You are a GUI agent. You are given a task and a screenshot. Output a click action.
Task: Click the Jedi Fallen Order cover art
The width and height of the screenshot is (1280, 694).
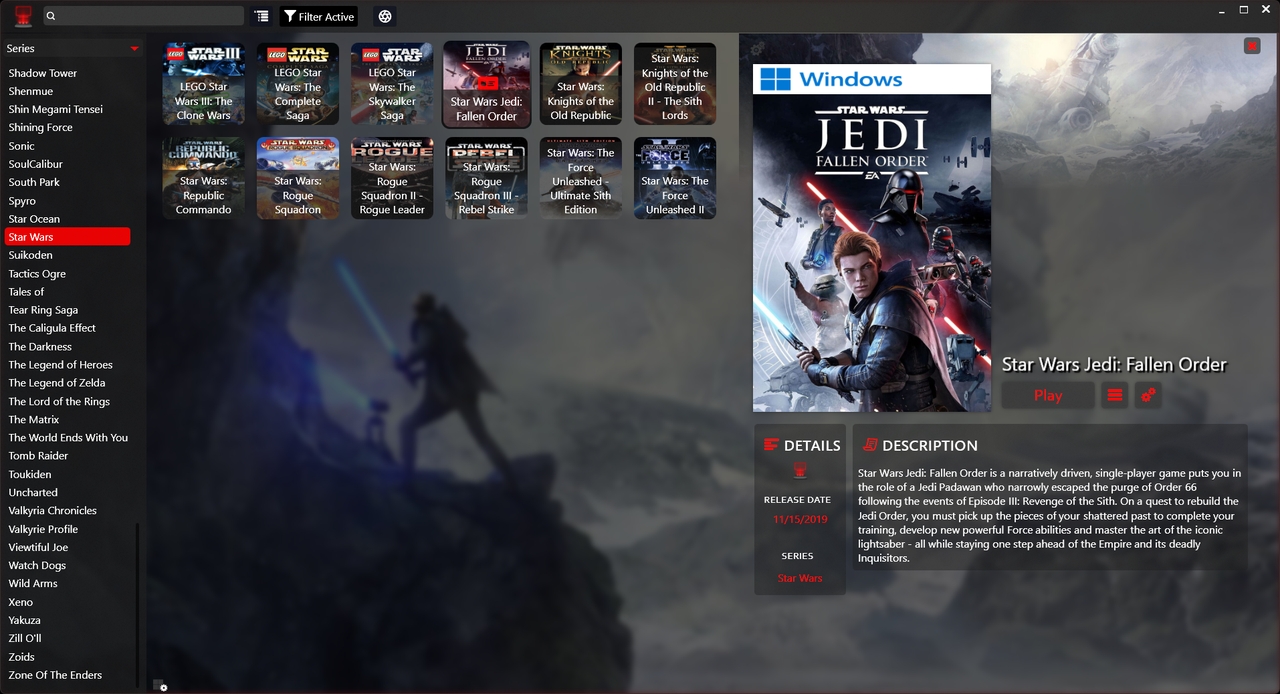point(872,253)
